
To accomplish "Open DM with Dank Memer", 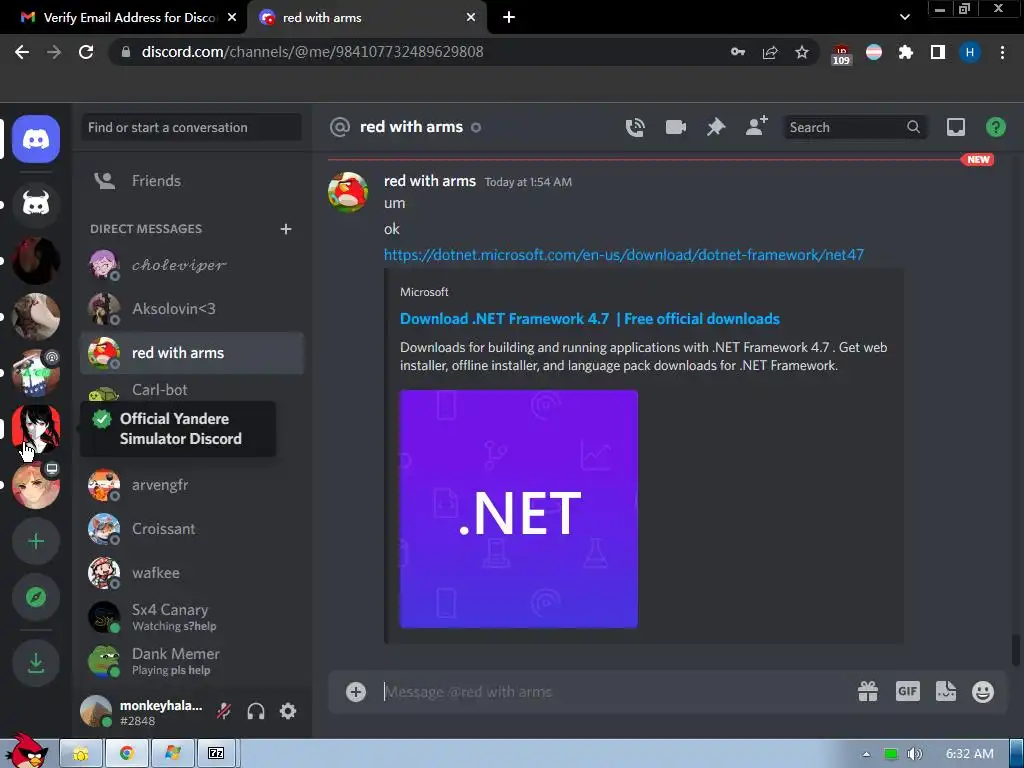I will click(x=191, y=661).
